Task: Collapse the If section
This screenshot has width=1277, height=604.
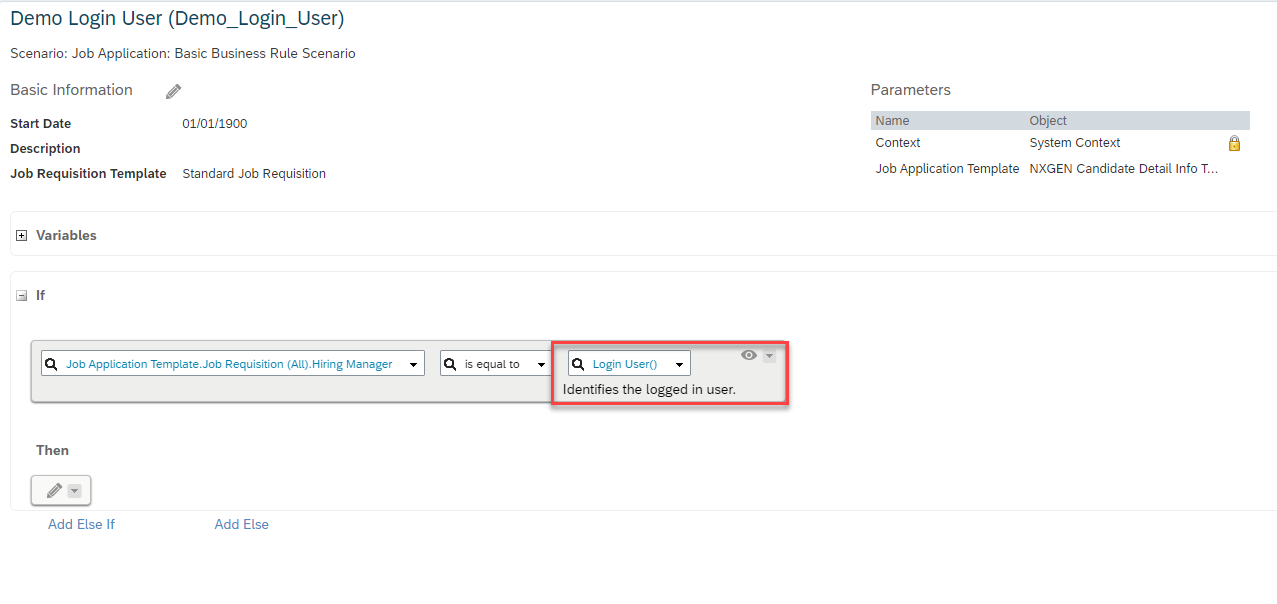Action: click(x=21, y=296)
